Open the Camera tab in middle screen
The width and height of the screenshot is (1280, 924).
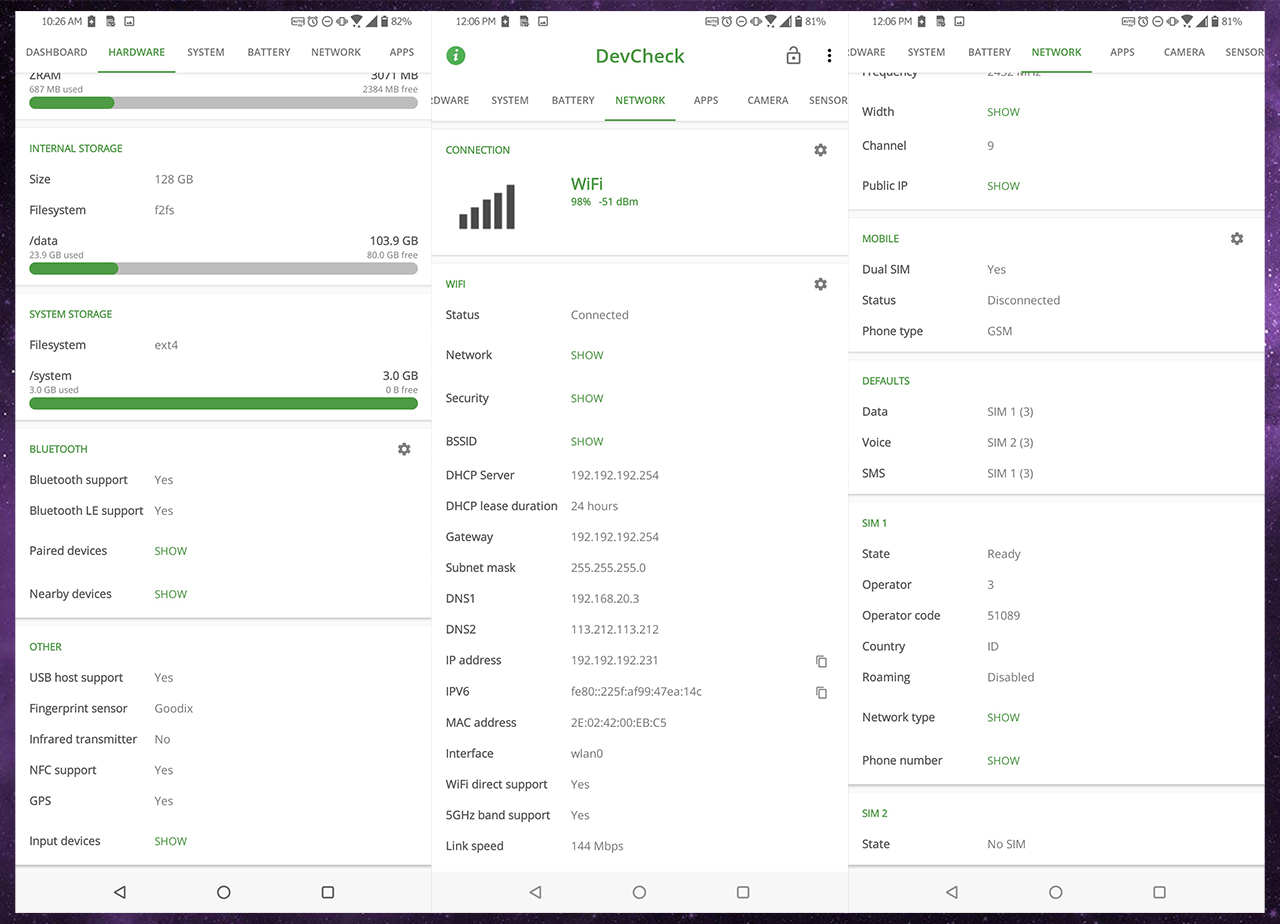point(768,100)
